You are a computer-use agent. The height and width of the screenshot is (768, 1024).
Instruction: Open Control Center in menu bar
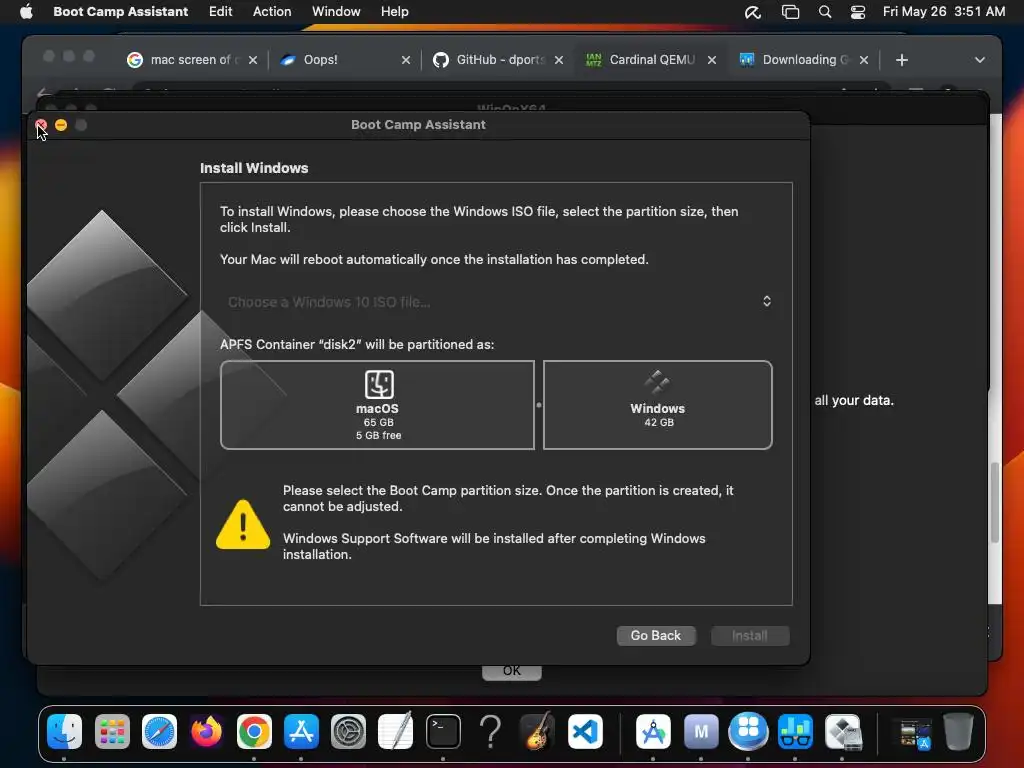[858, 12]
